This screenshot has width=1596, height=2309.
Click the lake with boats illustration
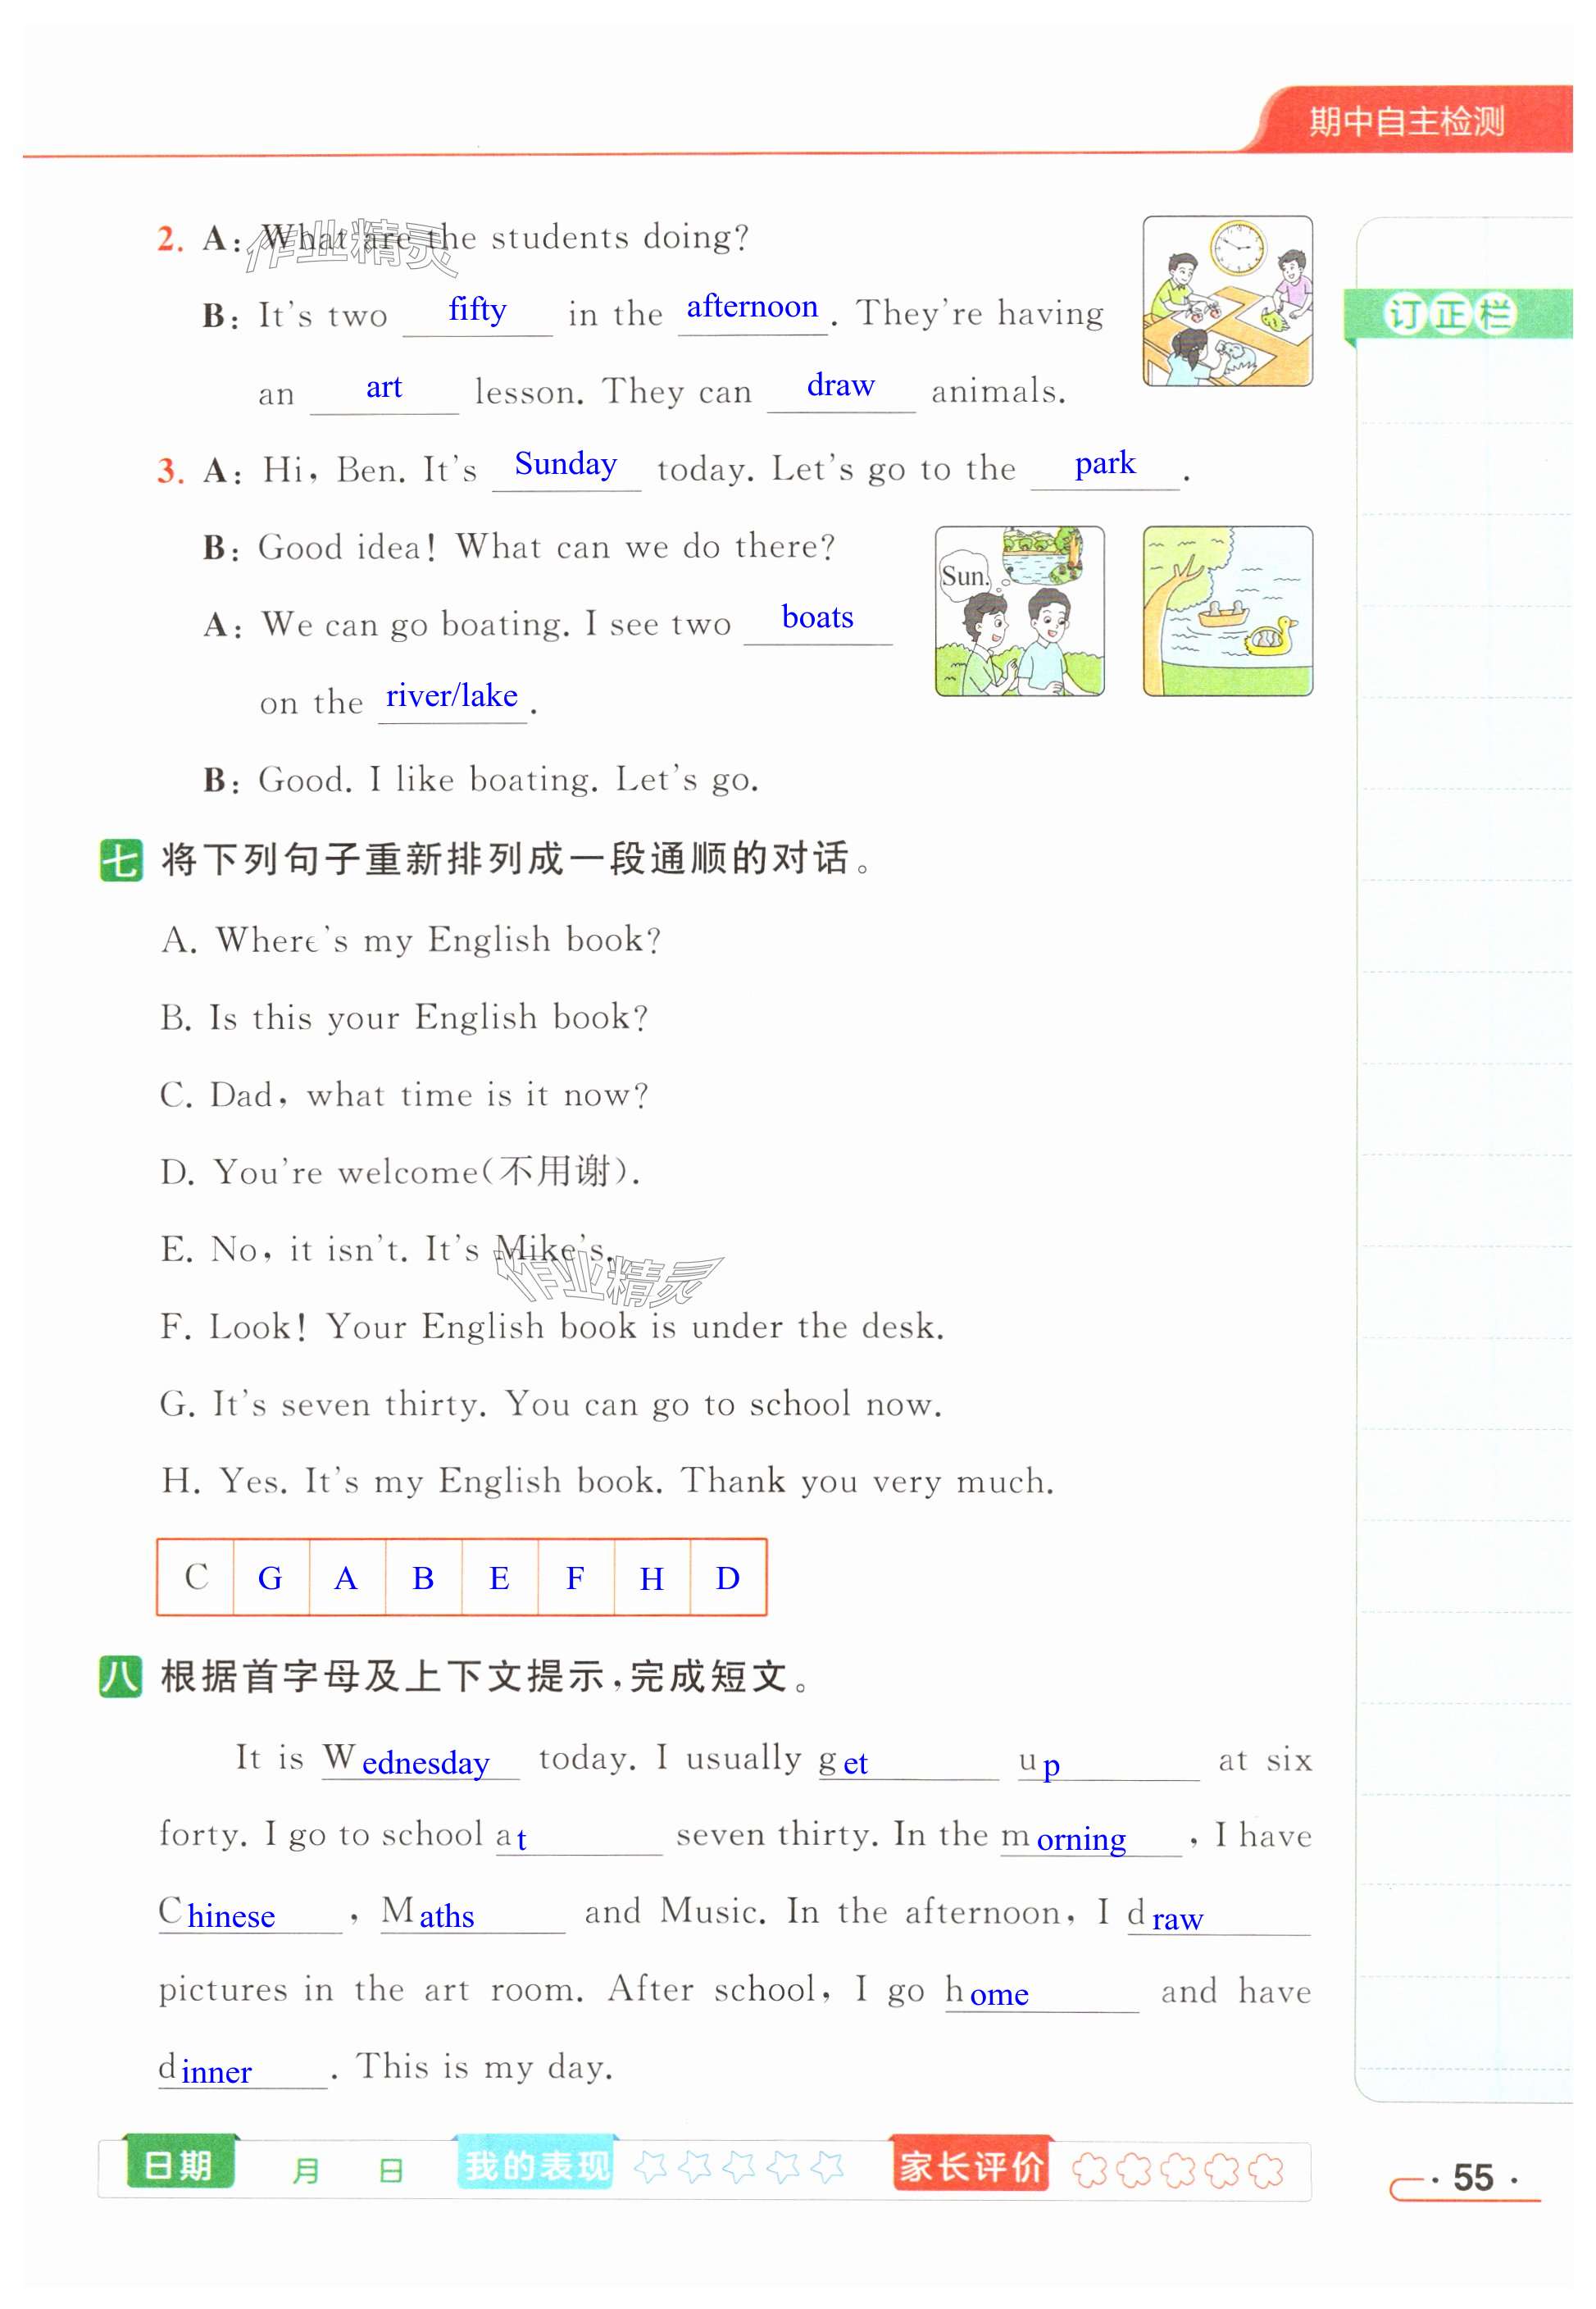(1227, 611)
